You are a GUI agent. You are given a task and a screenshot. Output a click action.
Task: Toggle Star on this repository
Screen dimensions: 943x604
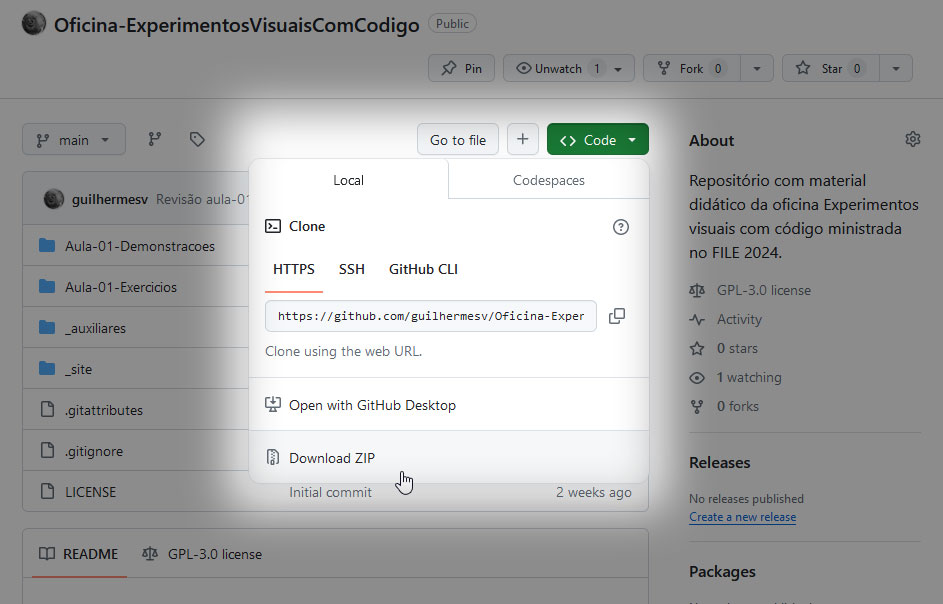tap(831, 69)
